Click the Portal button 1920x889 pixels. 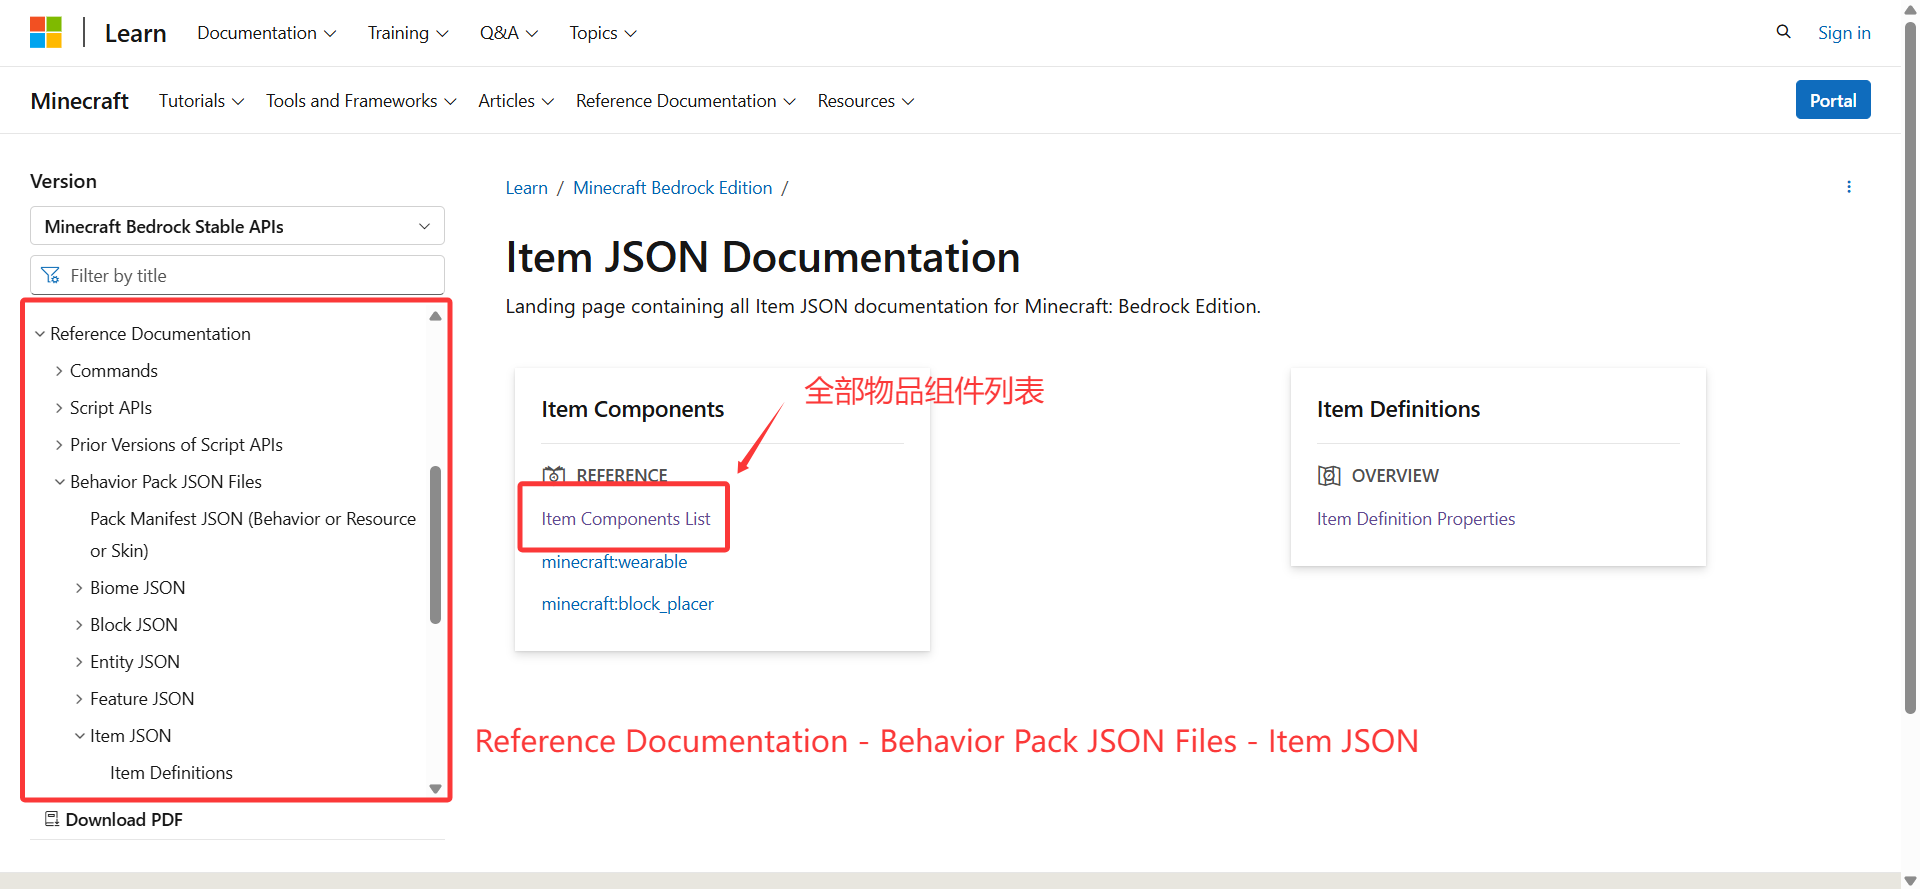(1832, 100)
